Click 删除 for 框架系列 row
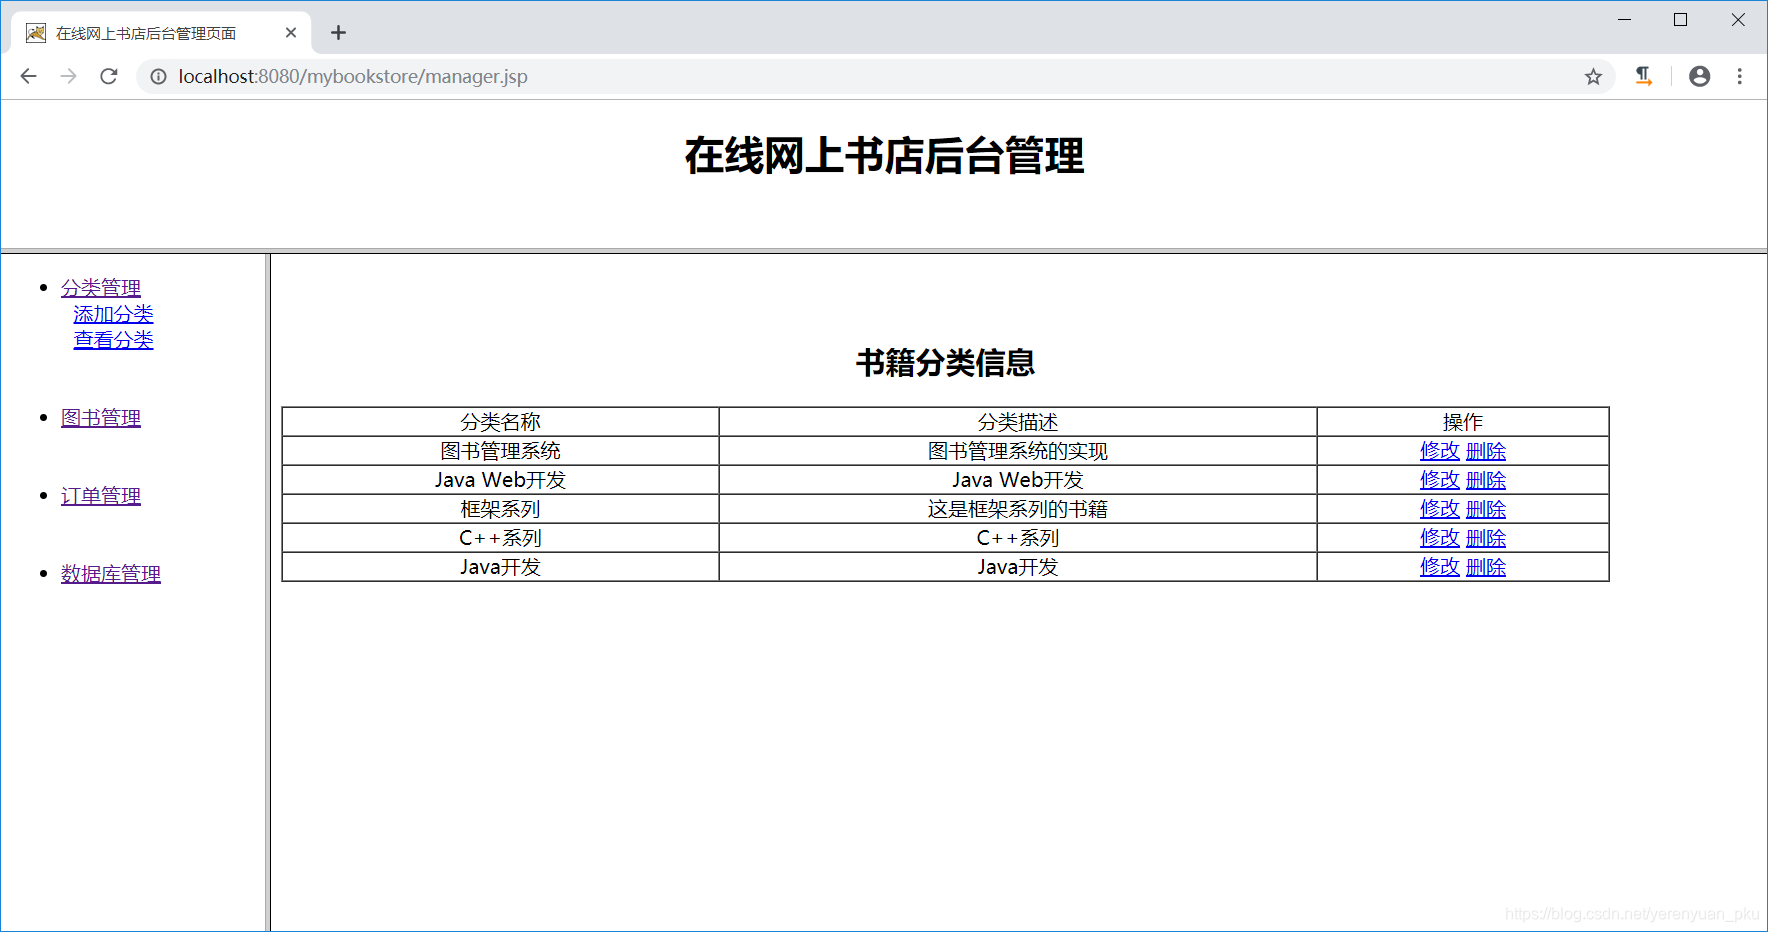The image size is (1768, 932). pos(1486,509)
